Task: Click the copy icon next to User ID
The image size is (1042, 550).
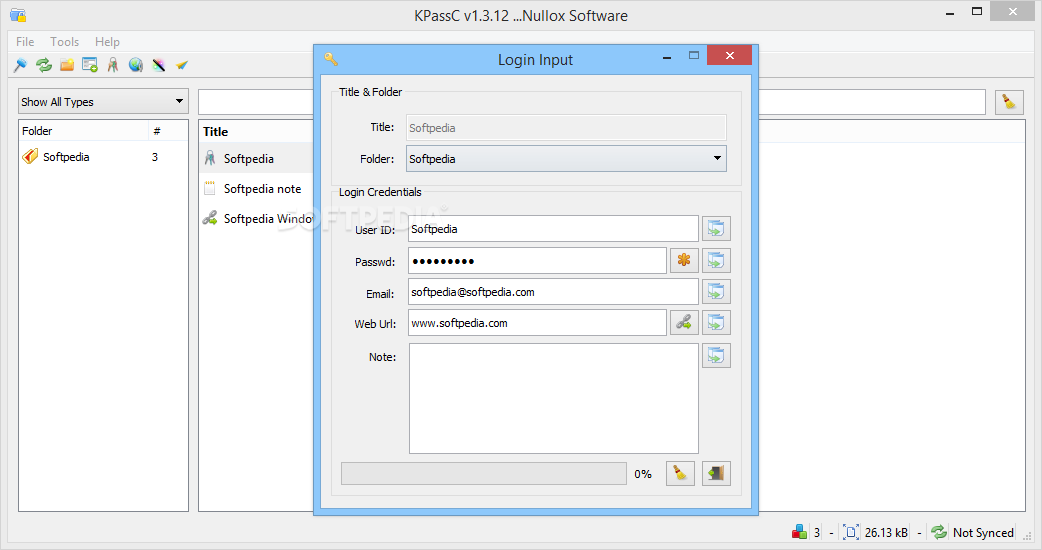Action: (x=716, y=229)
